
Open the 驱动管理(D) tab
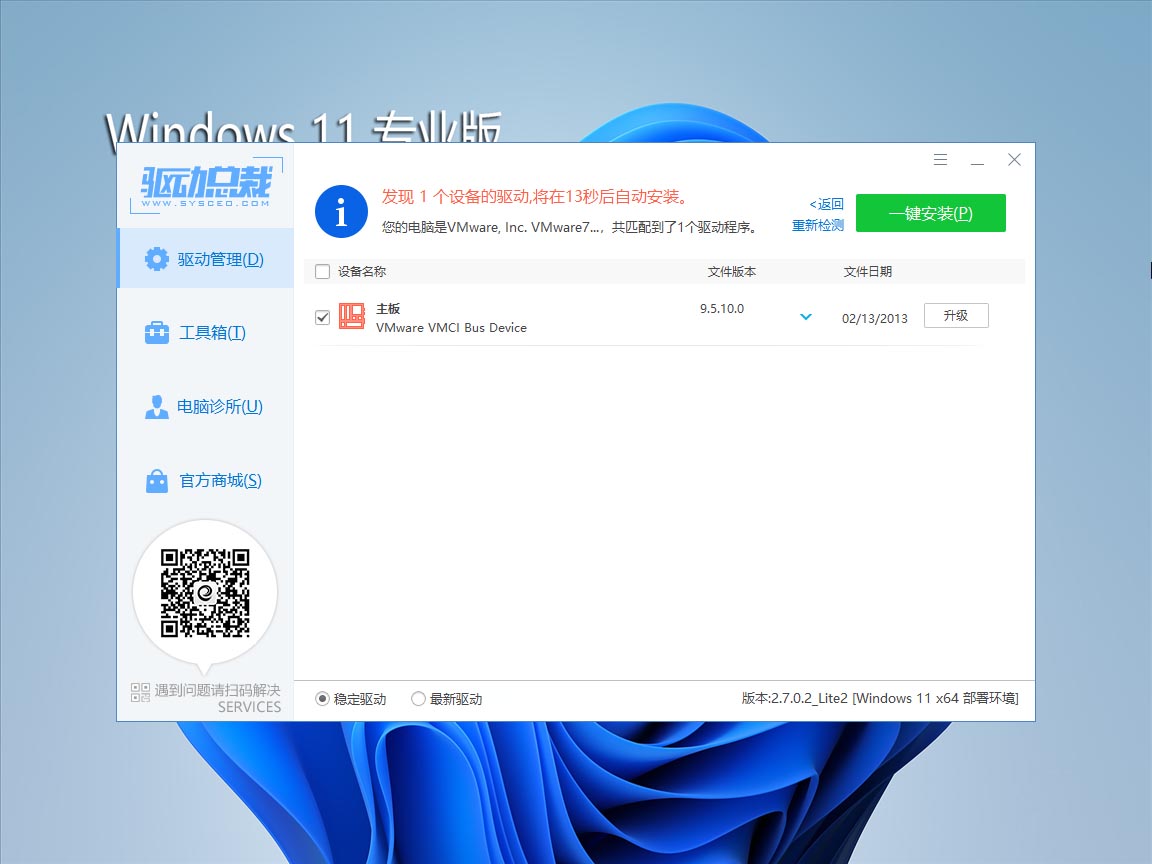pos(206,259)
